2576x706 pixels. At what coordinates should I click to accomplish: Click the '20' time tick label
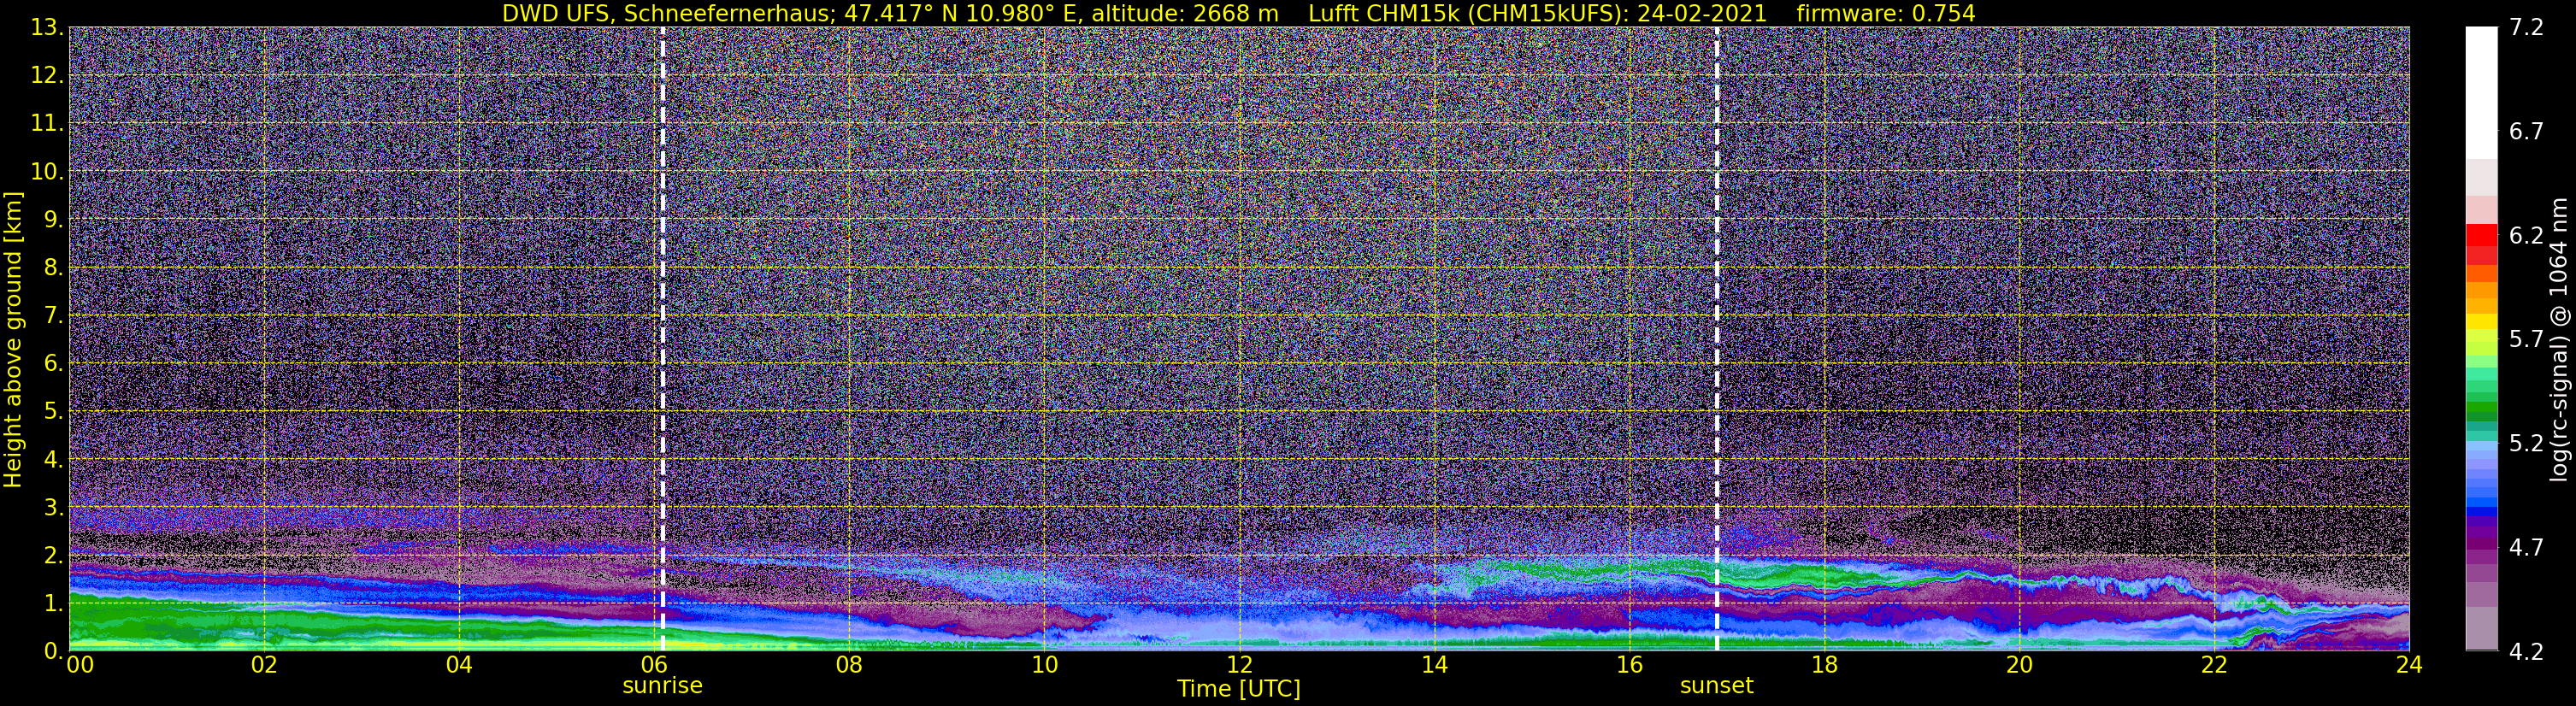(2019, 665)
